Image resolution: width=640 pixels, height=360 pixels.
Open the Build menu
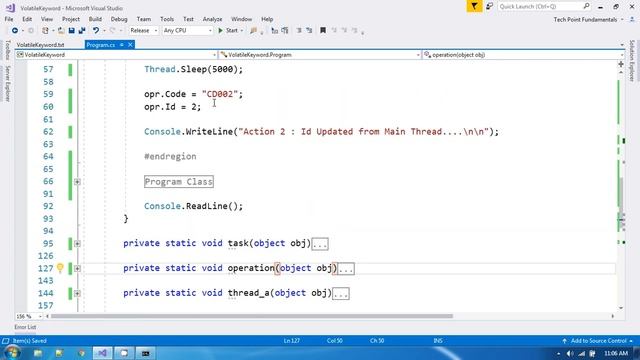(x=95, y=19)
